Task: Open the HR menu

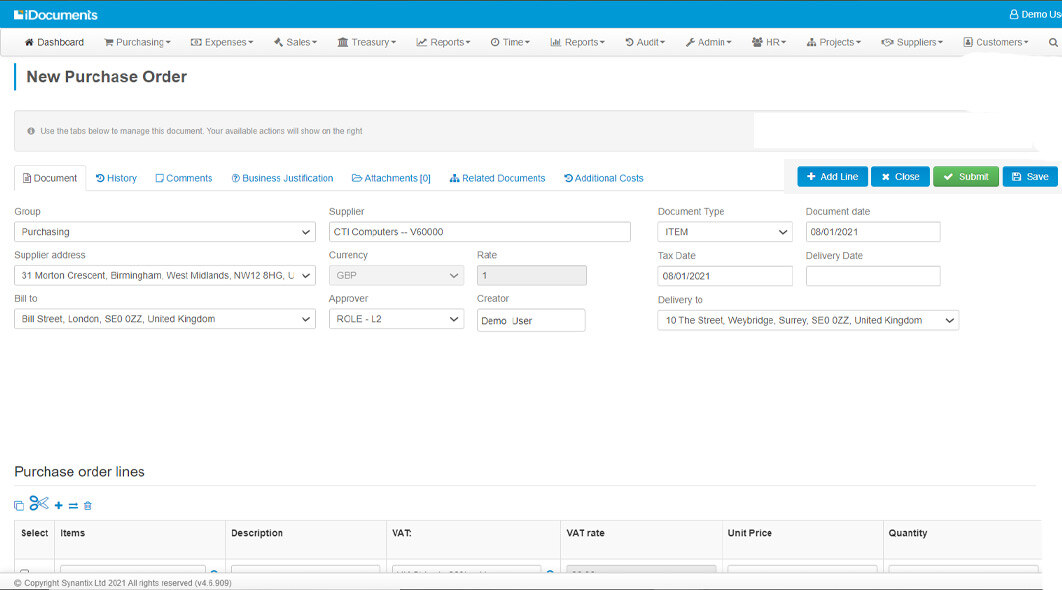Action: pos(769,42)
